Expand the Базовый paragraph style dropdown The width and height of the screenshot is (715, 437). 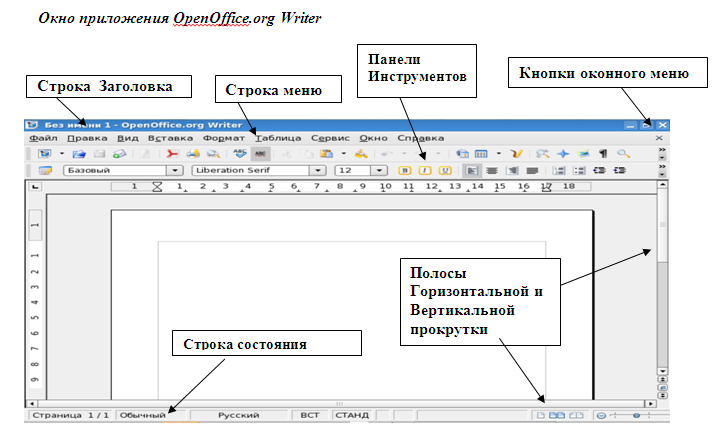174,170
